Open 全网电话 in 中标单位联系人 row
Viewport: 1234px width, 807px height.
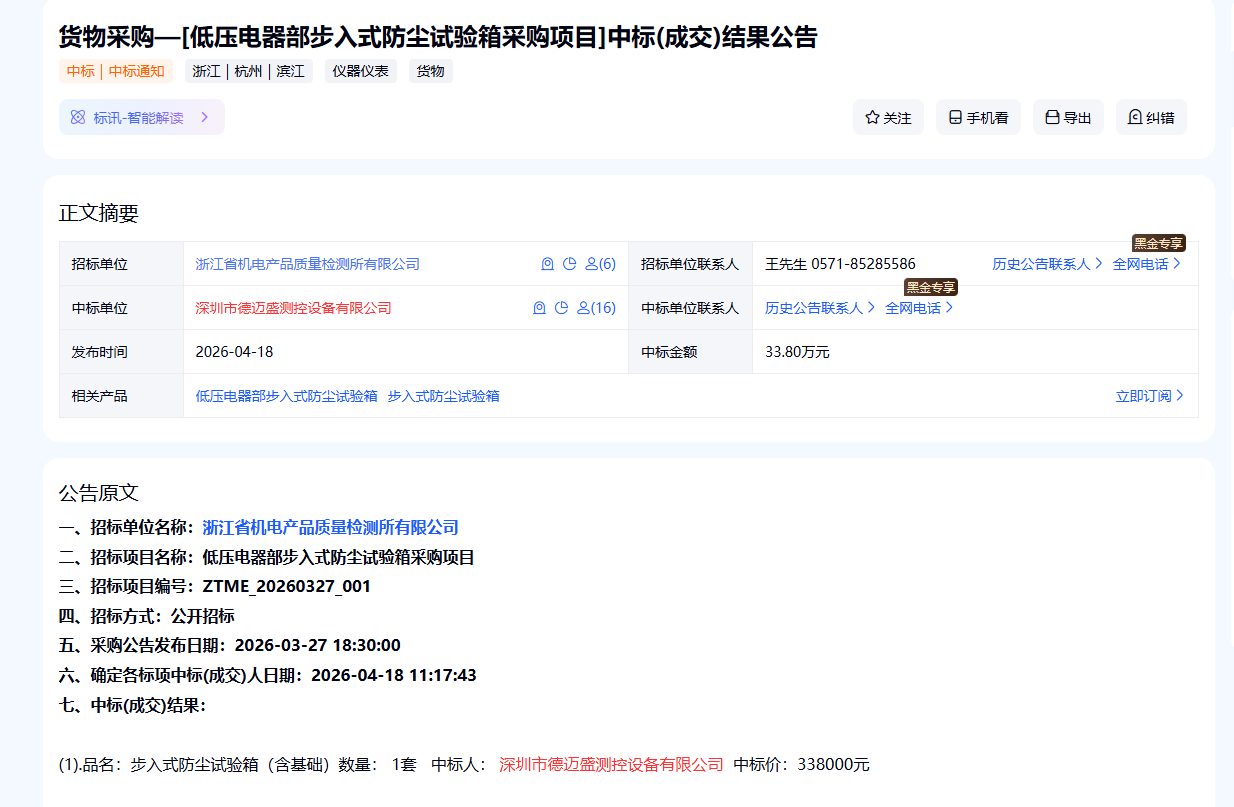pos(919,308)
